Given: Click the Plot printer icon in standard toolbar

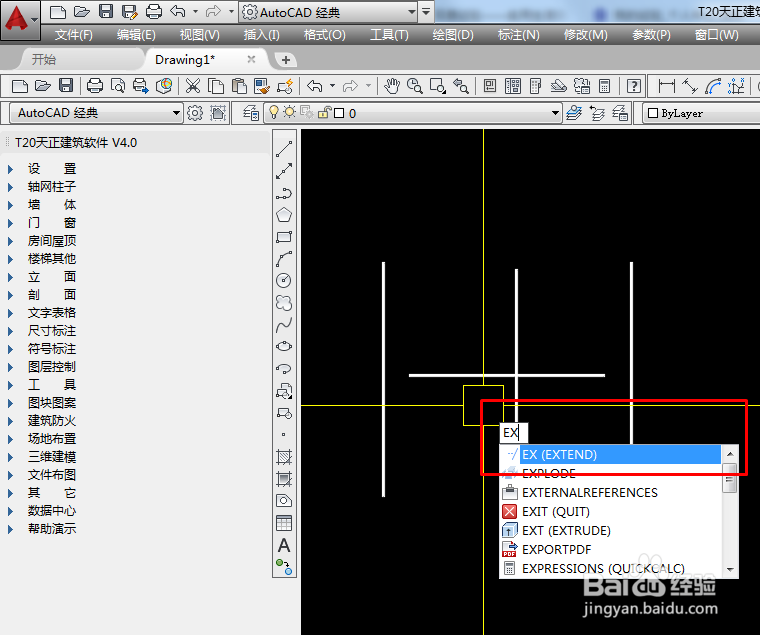Looking at the screenshot, I should pyautogui.click(x=95, y=86).
